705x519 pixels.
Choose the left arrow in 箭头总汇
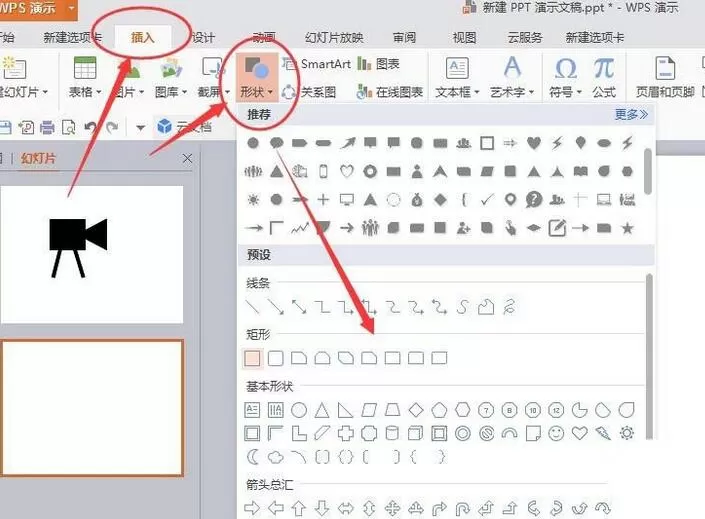pyautogui.click(x=276, y=509)
